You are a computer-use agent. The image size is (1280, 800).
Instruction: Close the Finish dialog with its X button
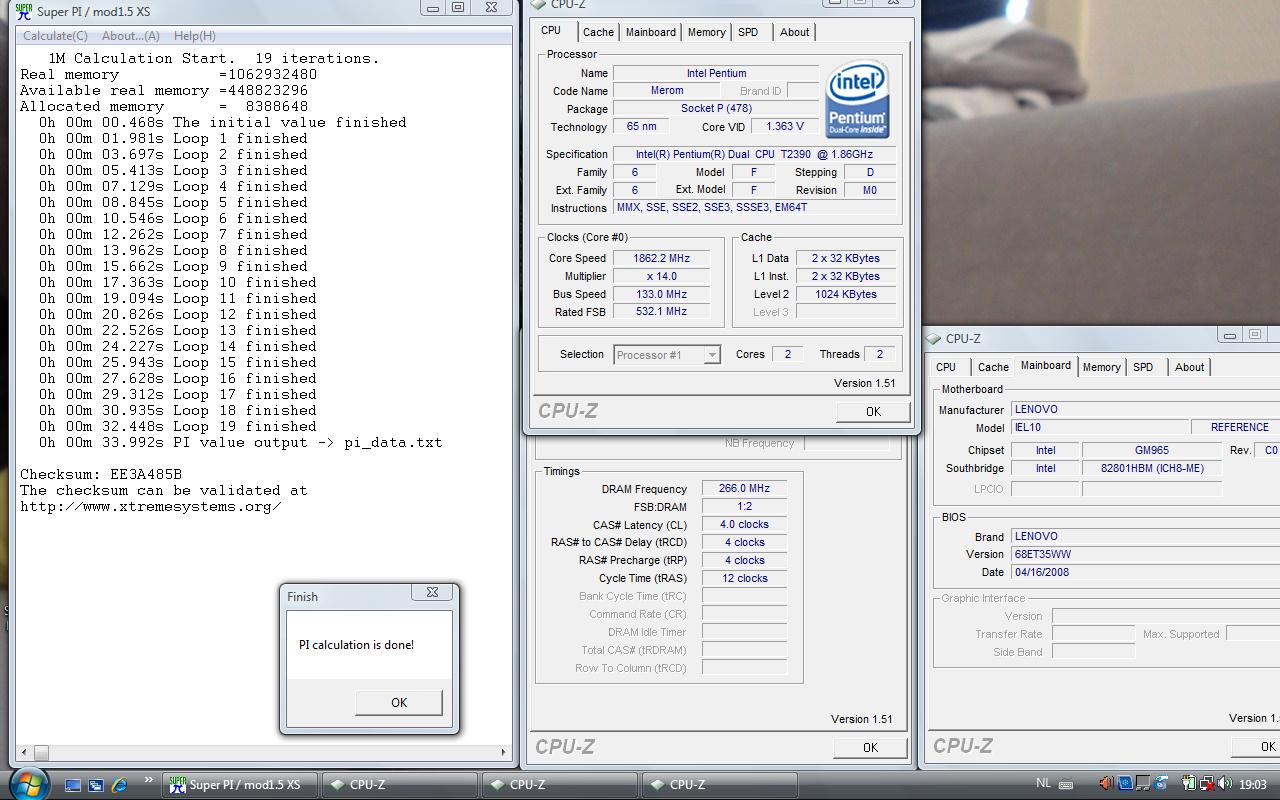(x=432, y=592)
